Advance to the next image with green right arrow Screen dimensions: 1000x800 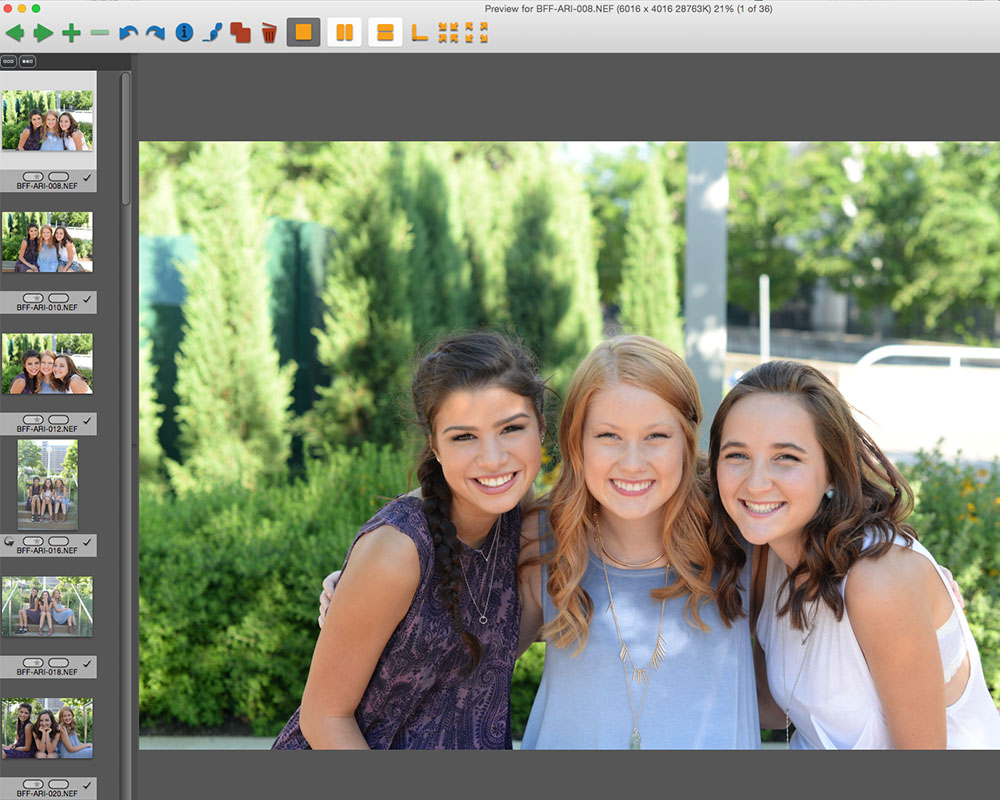[x=44, y=32]
